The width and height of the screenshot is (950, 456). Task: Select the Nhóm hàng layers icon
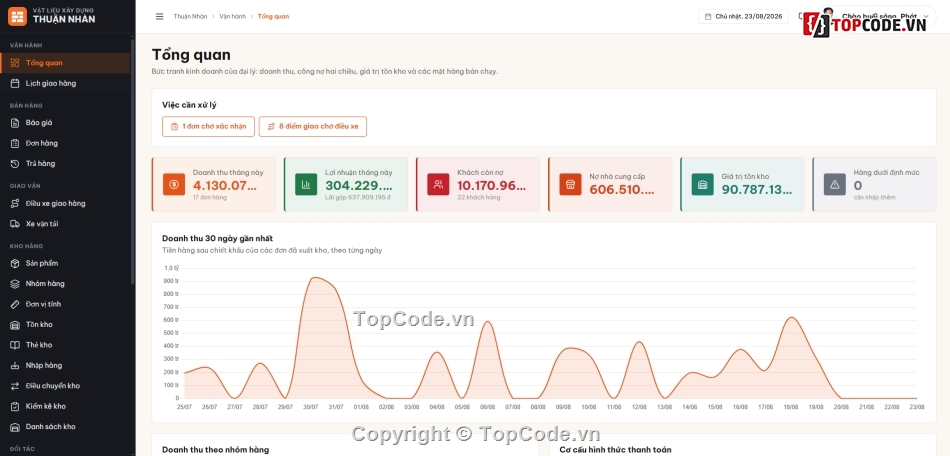tap(15, 284)
